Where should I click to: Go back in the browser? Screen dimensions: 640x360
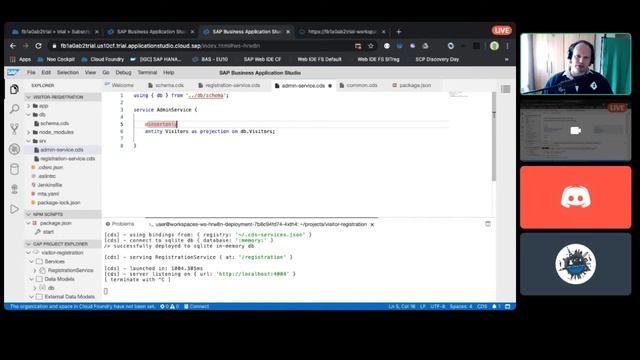(x=13, y=46)
